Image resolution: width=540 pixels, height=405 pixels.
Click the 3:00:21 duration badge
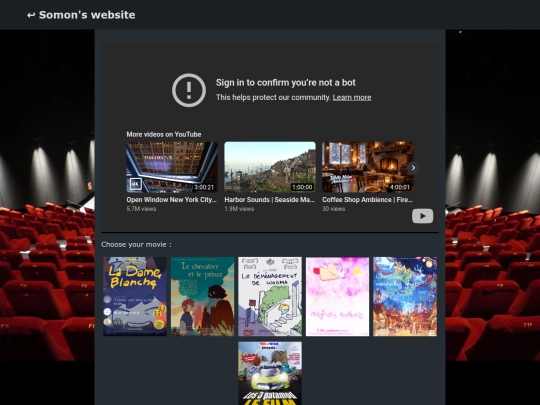click(x=204, y=187)
